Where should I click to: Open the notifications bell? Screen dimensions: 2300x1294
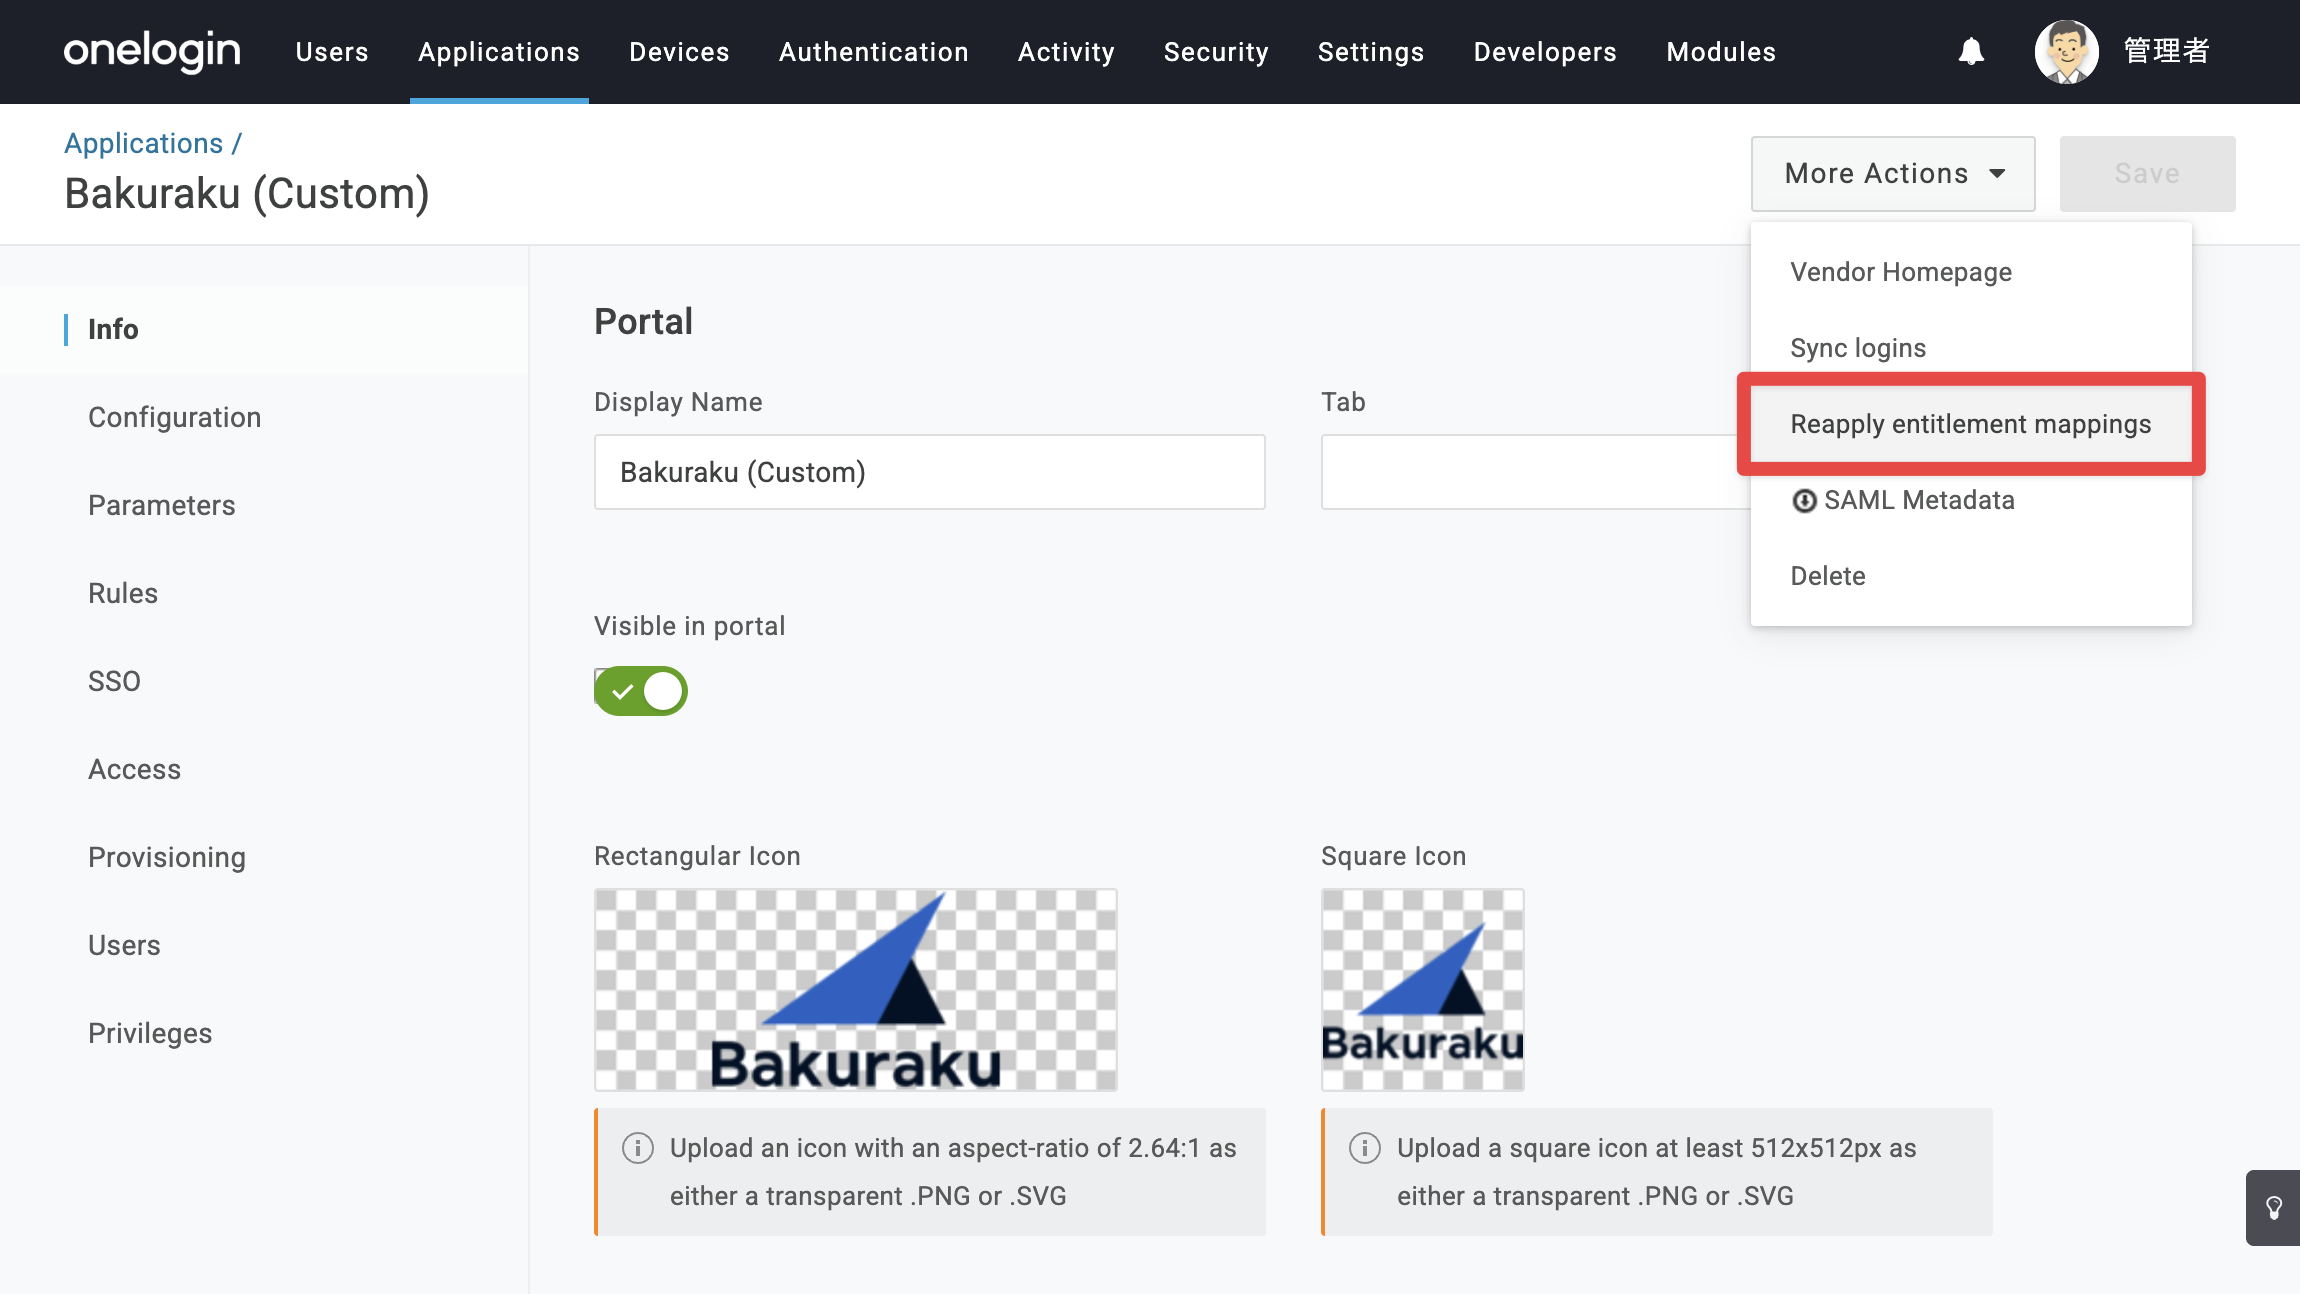[1971, 51]
